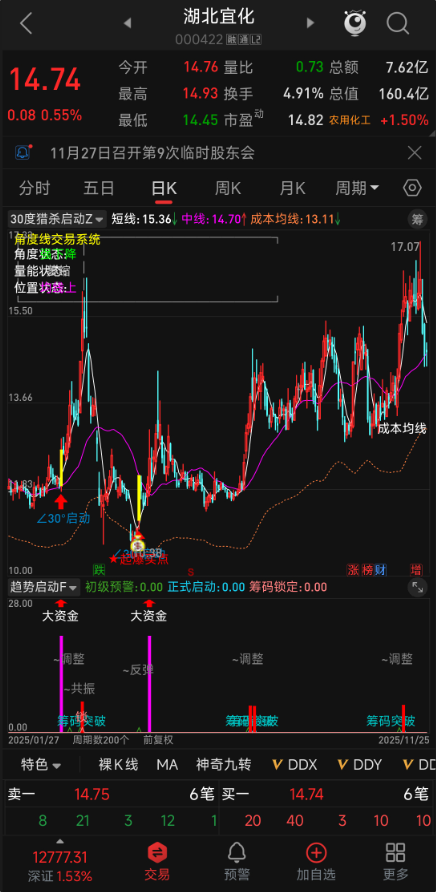
Task: Add stock via 加自选 plus icon
Action: click(x=316, y=861)
